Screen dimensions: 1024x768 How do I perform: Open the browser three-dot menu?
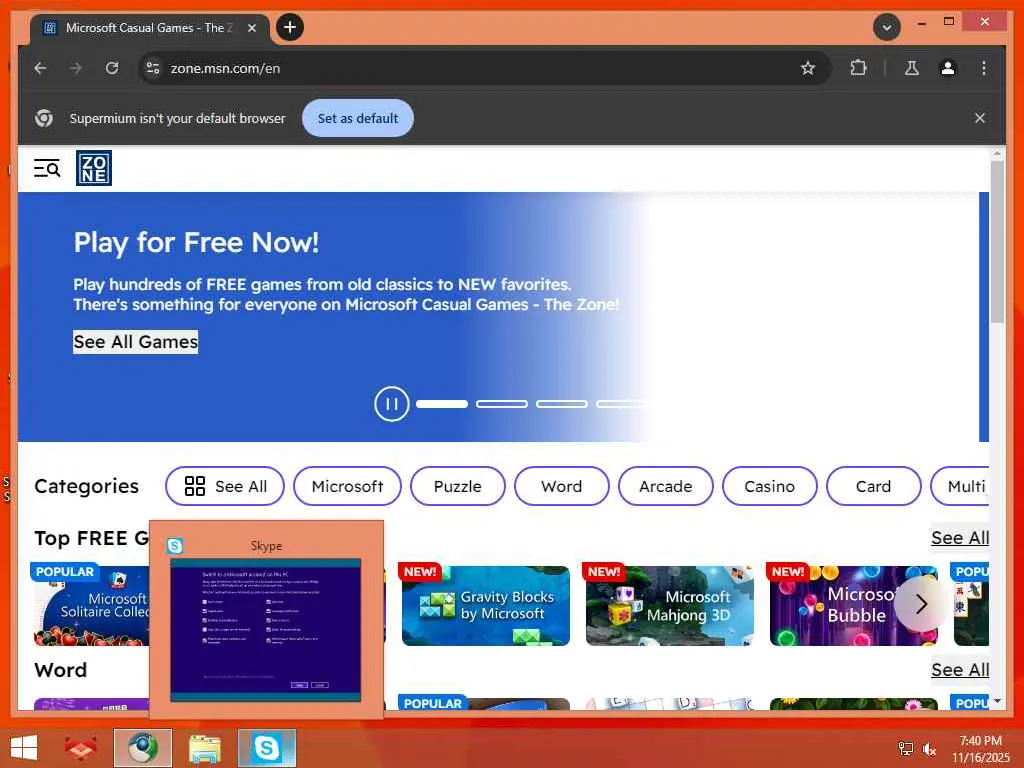(984, 68)
